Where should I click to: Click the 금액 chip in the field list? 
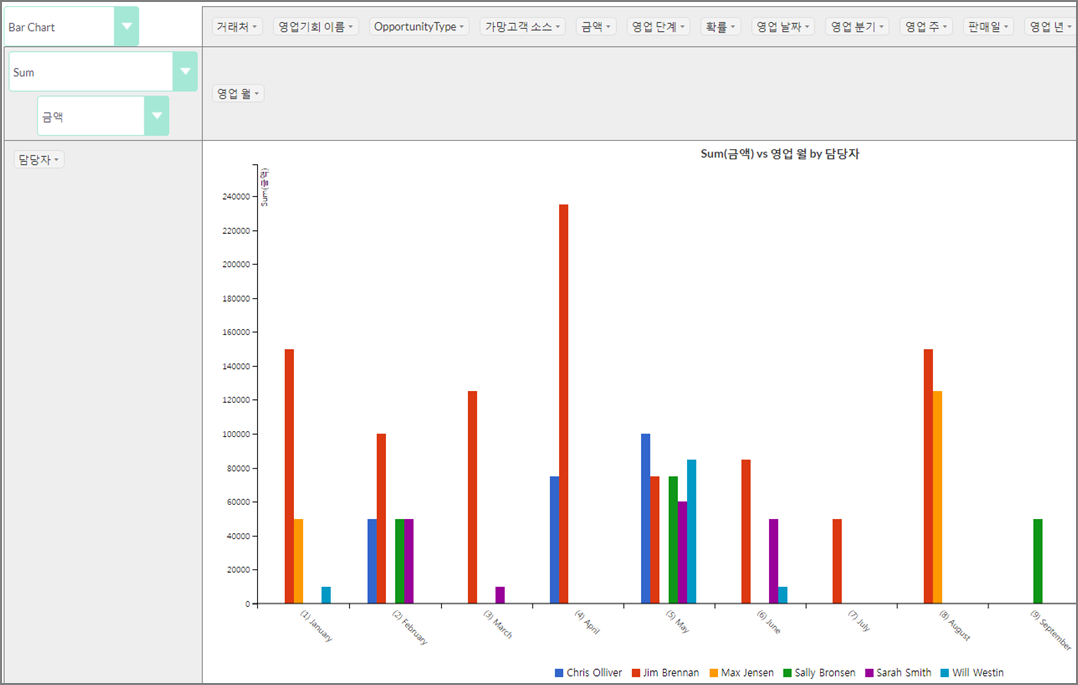(596, 27)
